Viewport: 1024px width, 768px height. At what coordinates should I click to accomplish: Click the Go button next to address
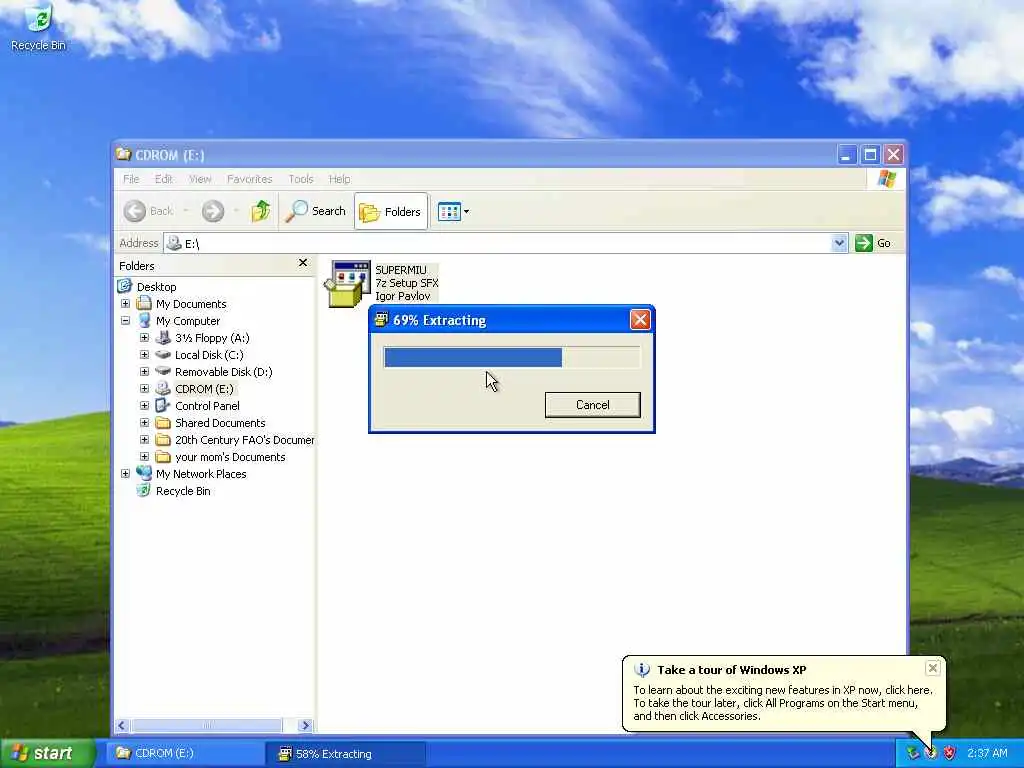pyautogui.click(x=873, y=243)
